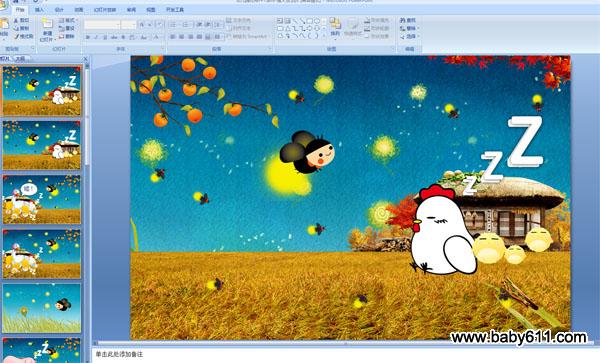Click Increase Indent icon
The width and height of the screenshot is (600, 363).
(208, 25)
